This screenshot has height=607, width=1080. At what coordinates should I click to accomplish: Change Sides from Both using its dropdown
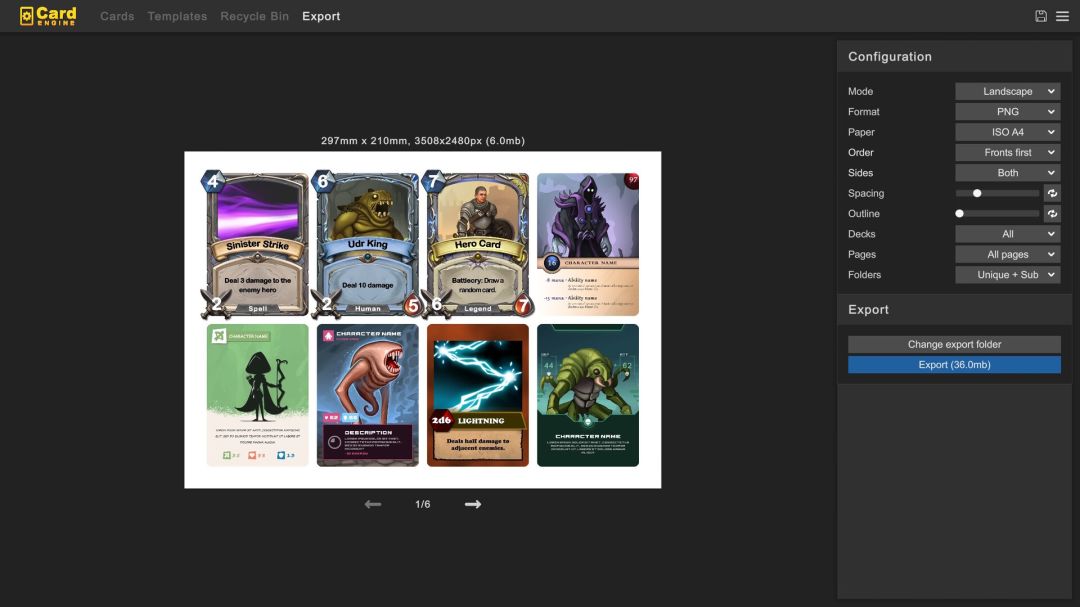click(x=1008, y=172)
